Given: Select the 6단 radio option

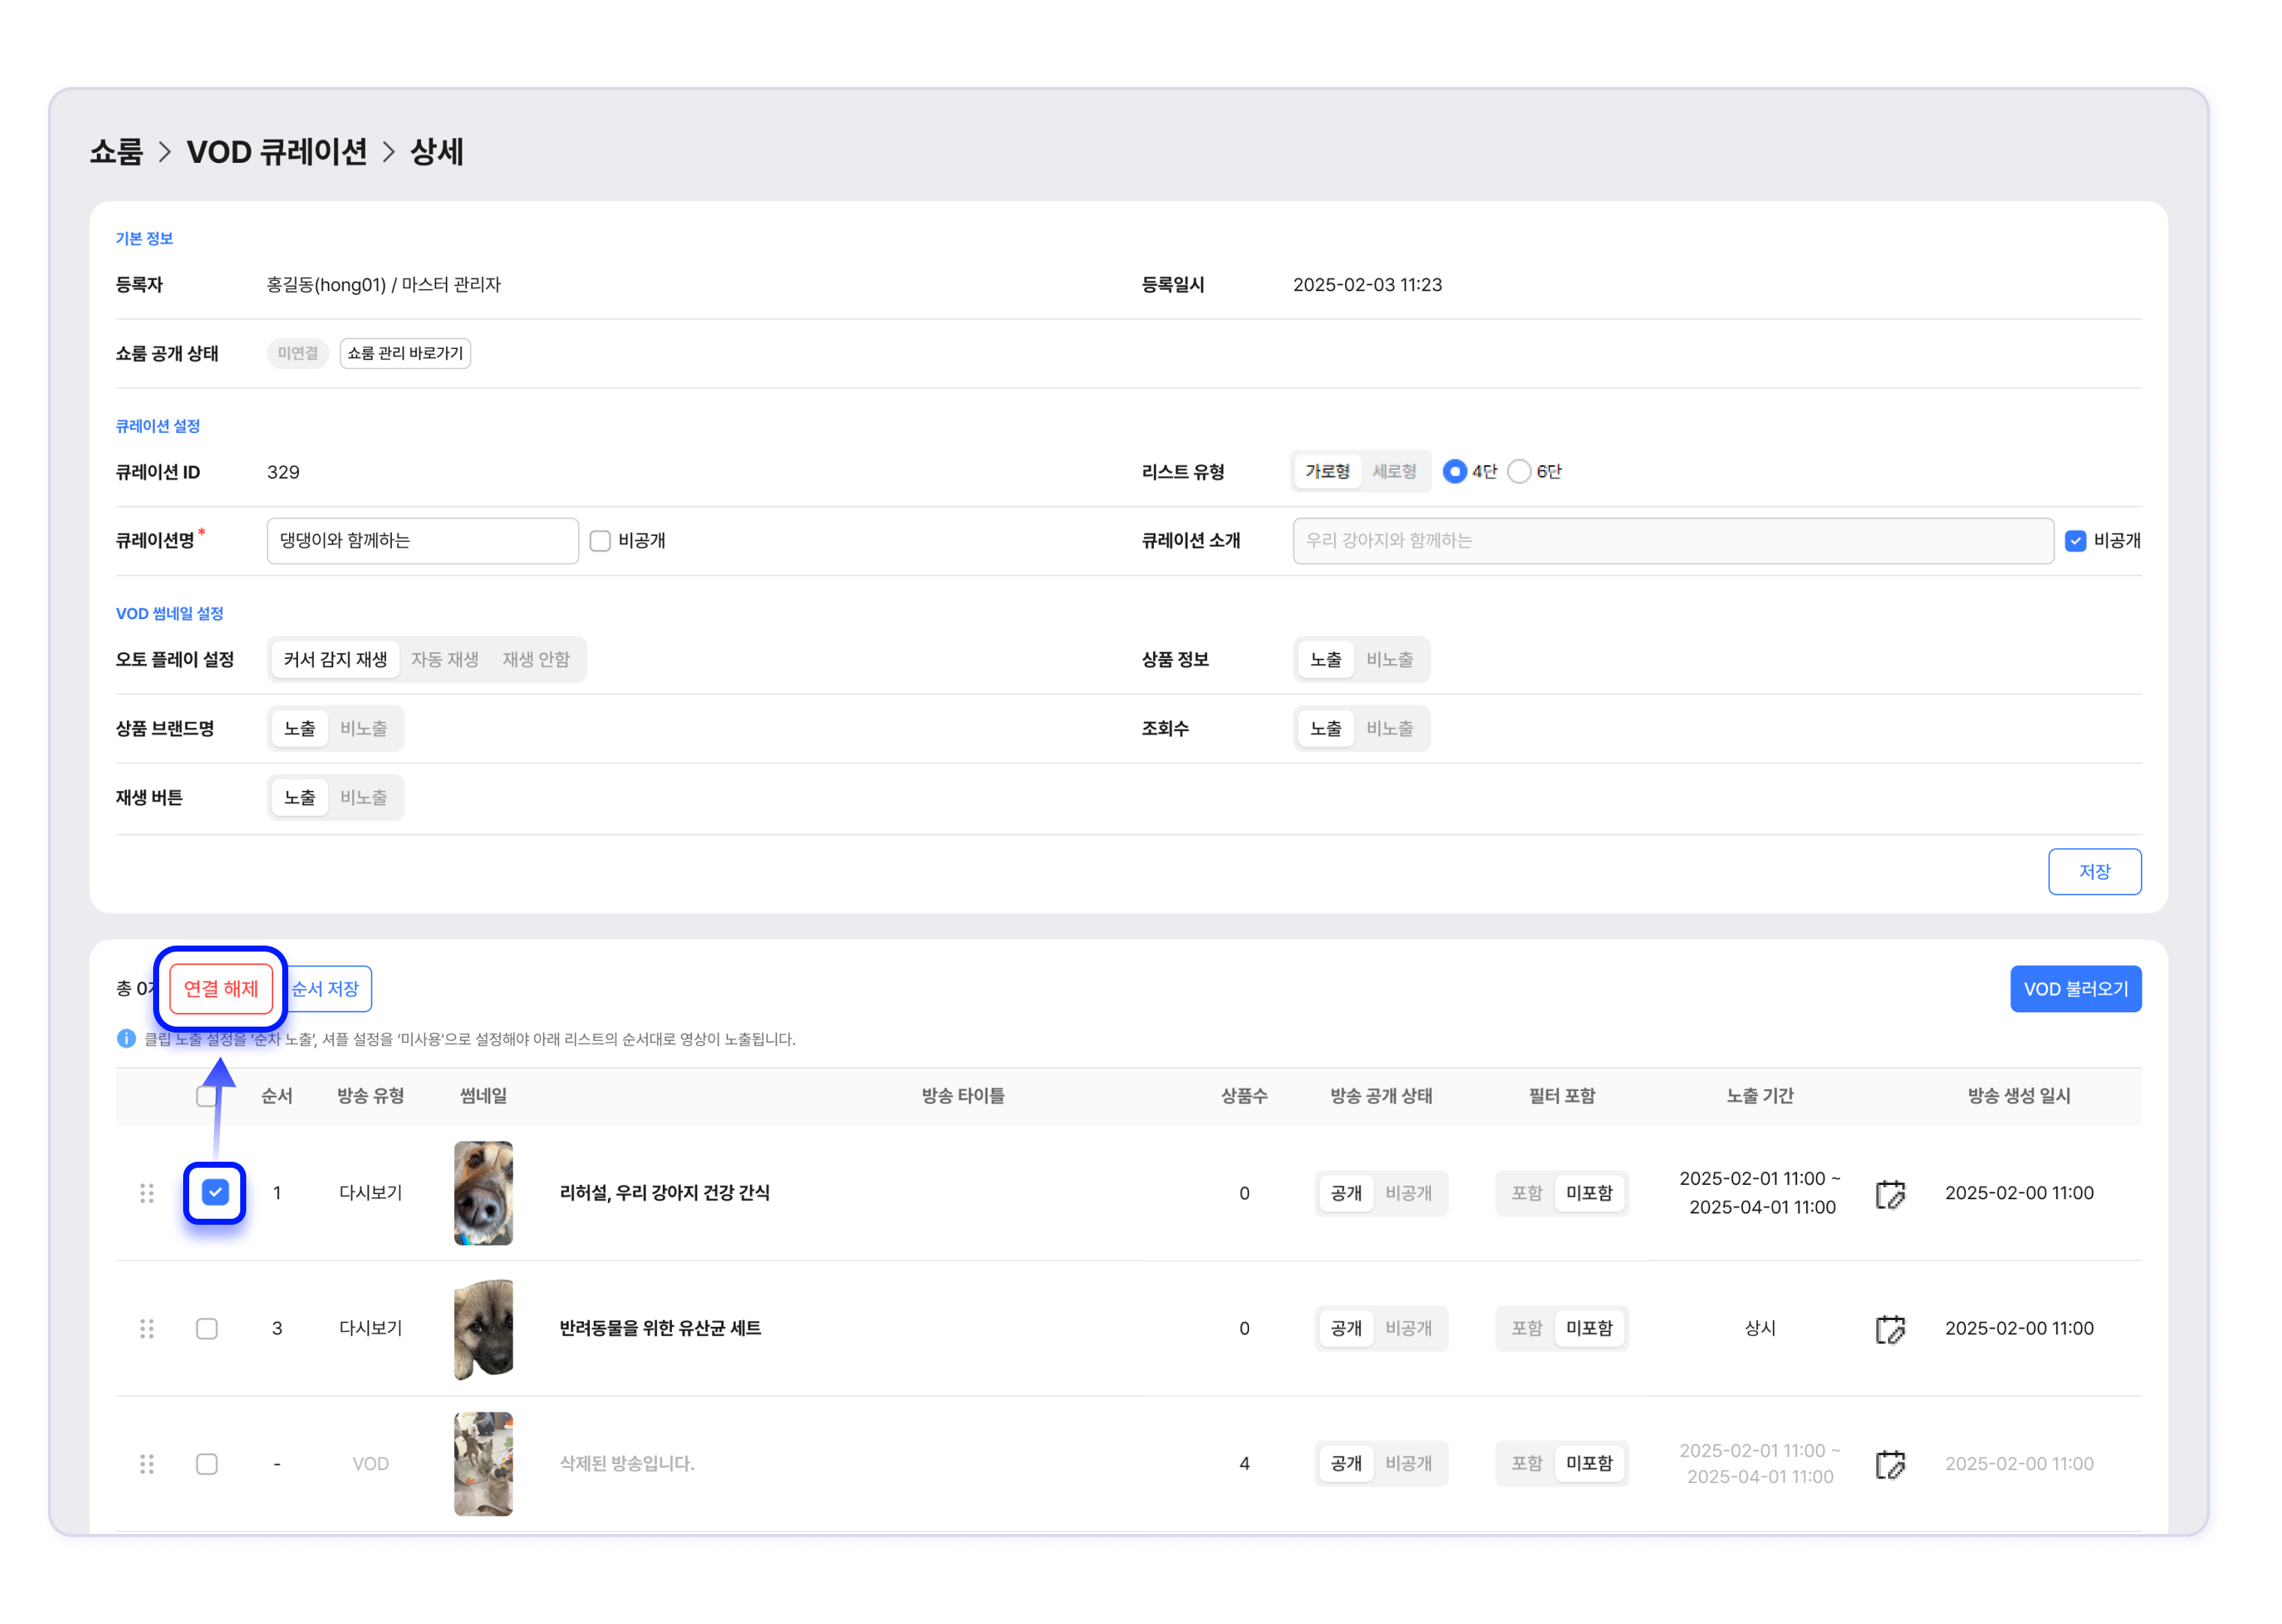Looking at the screenshot, I should click(1519, 472).
